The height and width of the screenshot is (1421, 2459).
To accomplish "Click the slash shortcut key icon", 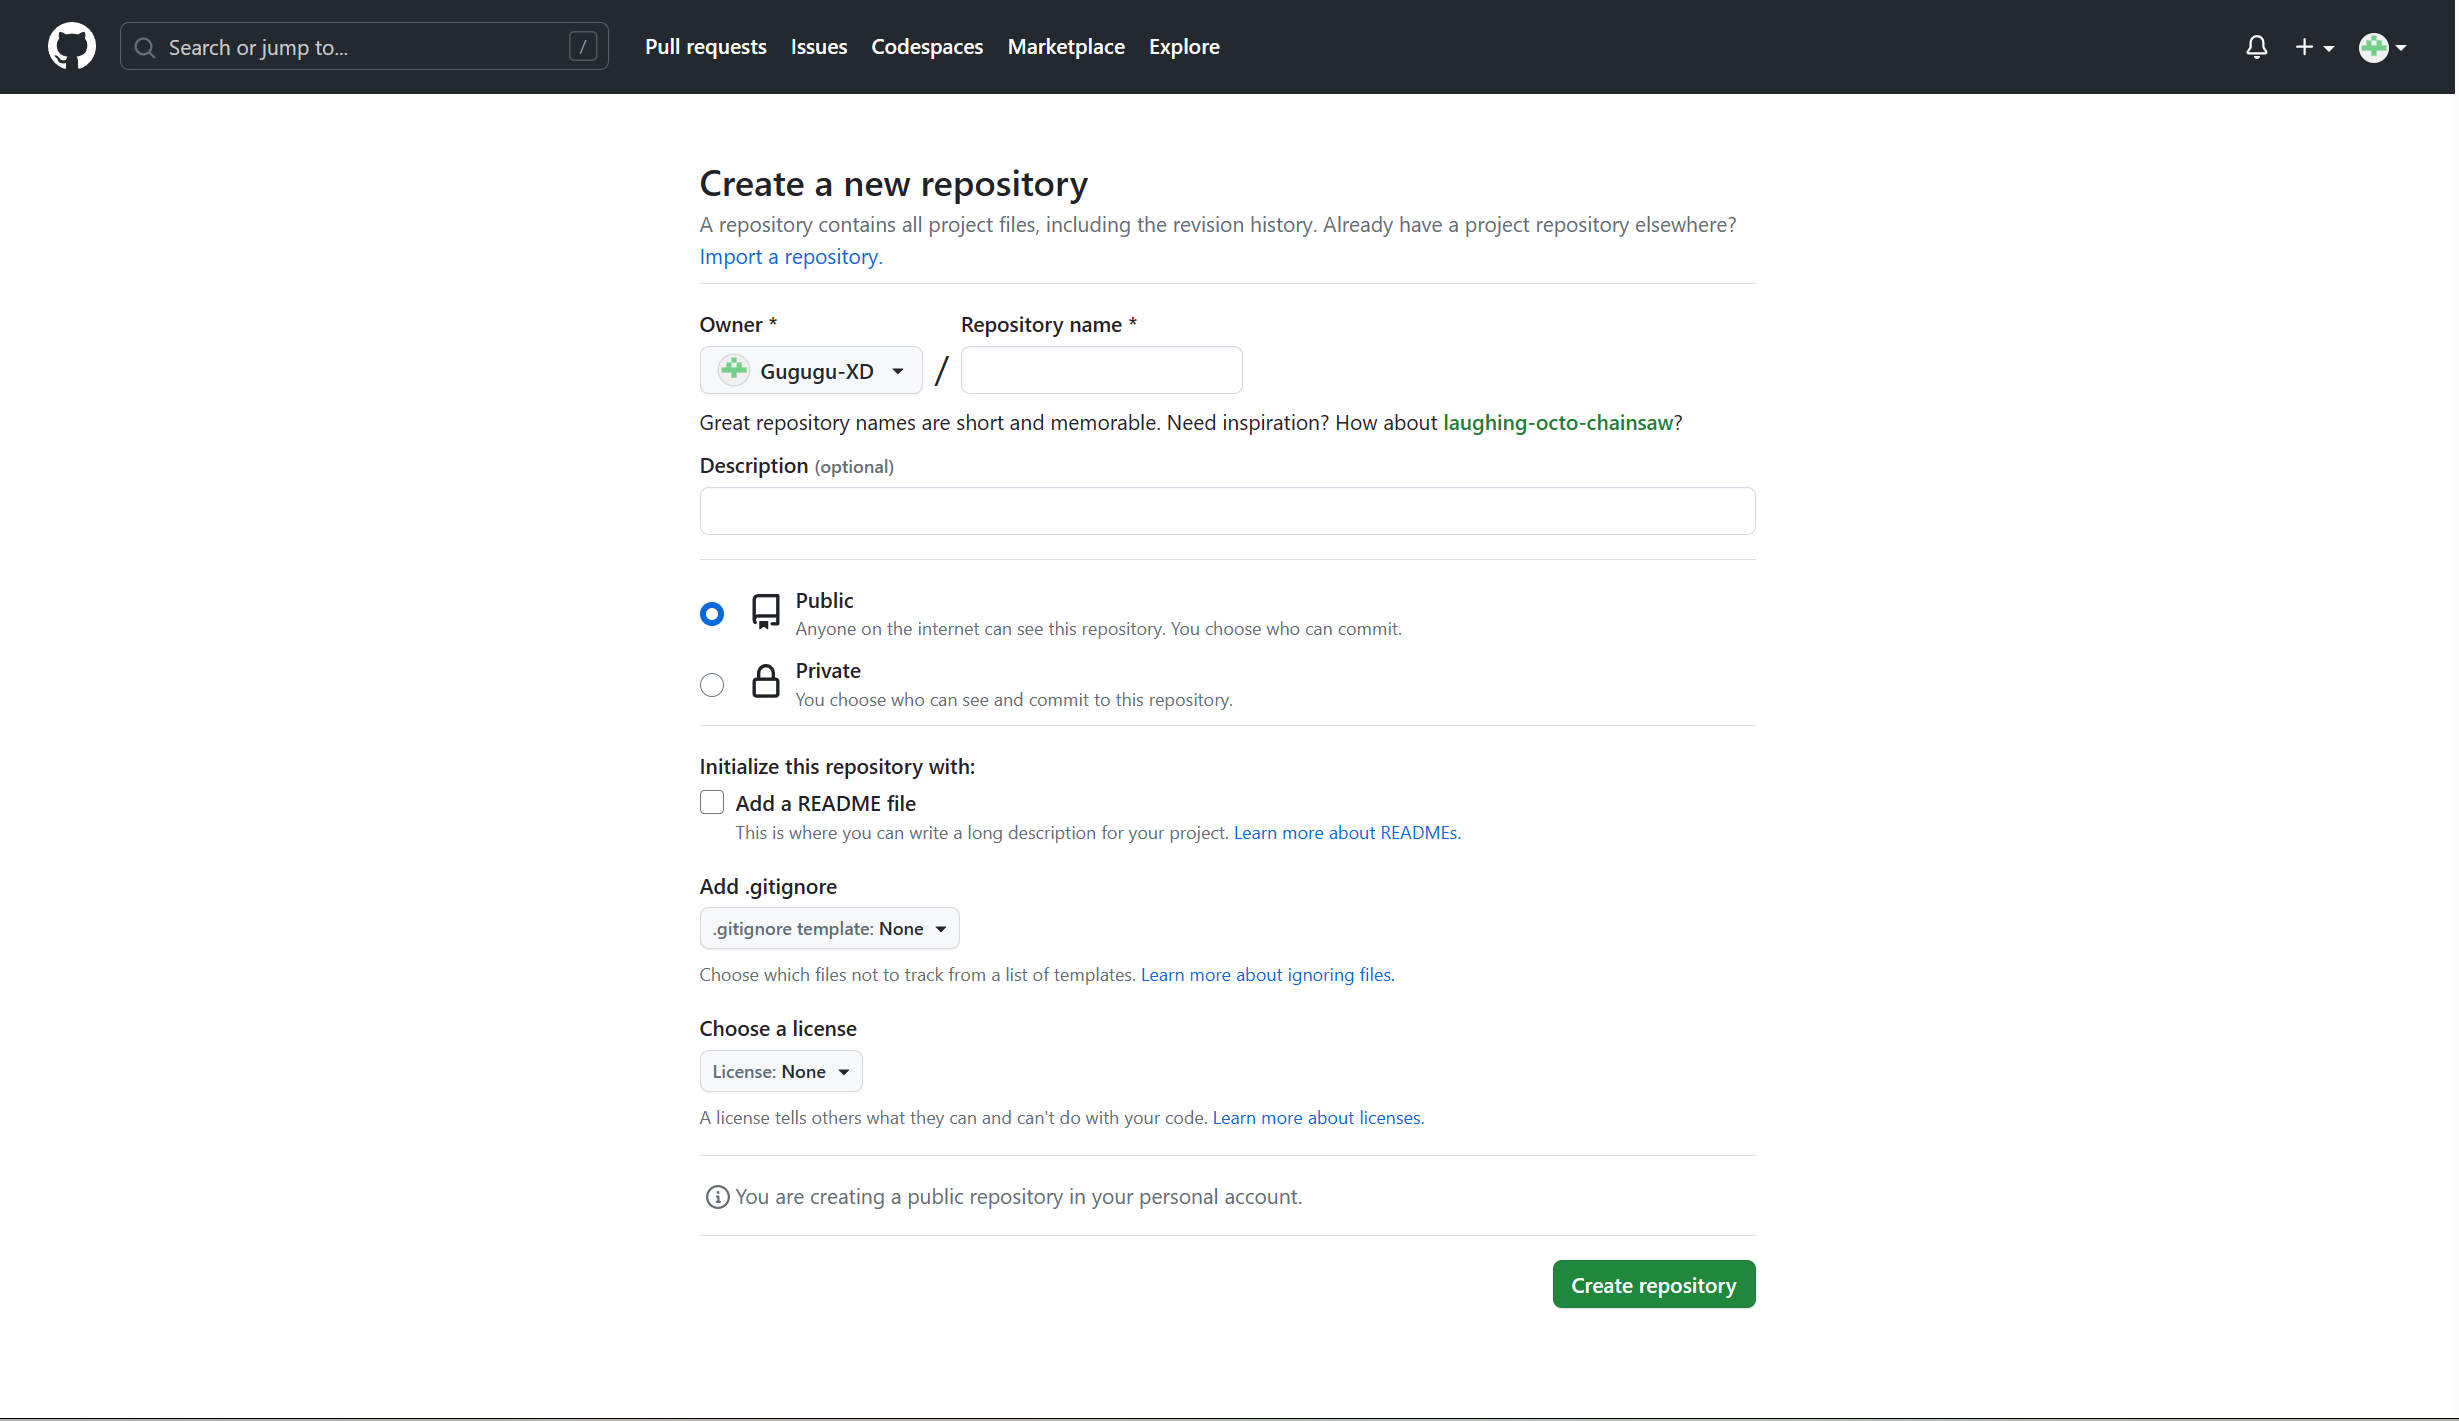I will click(583, 46).
